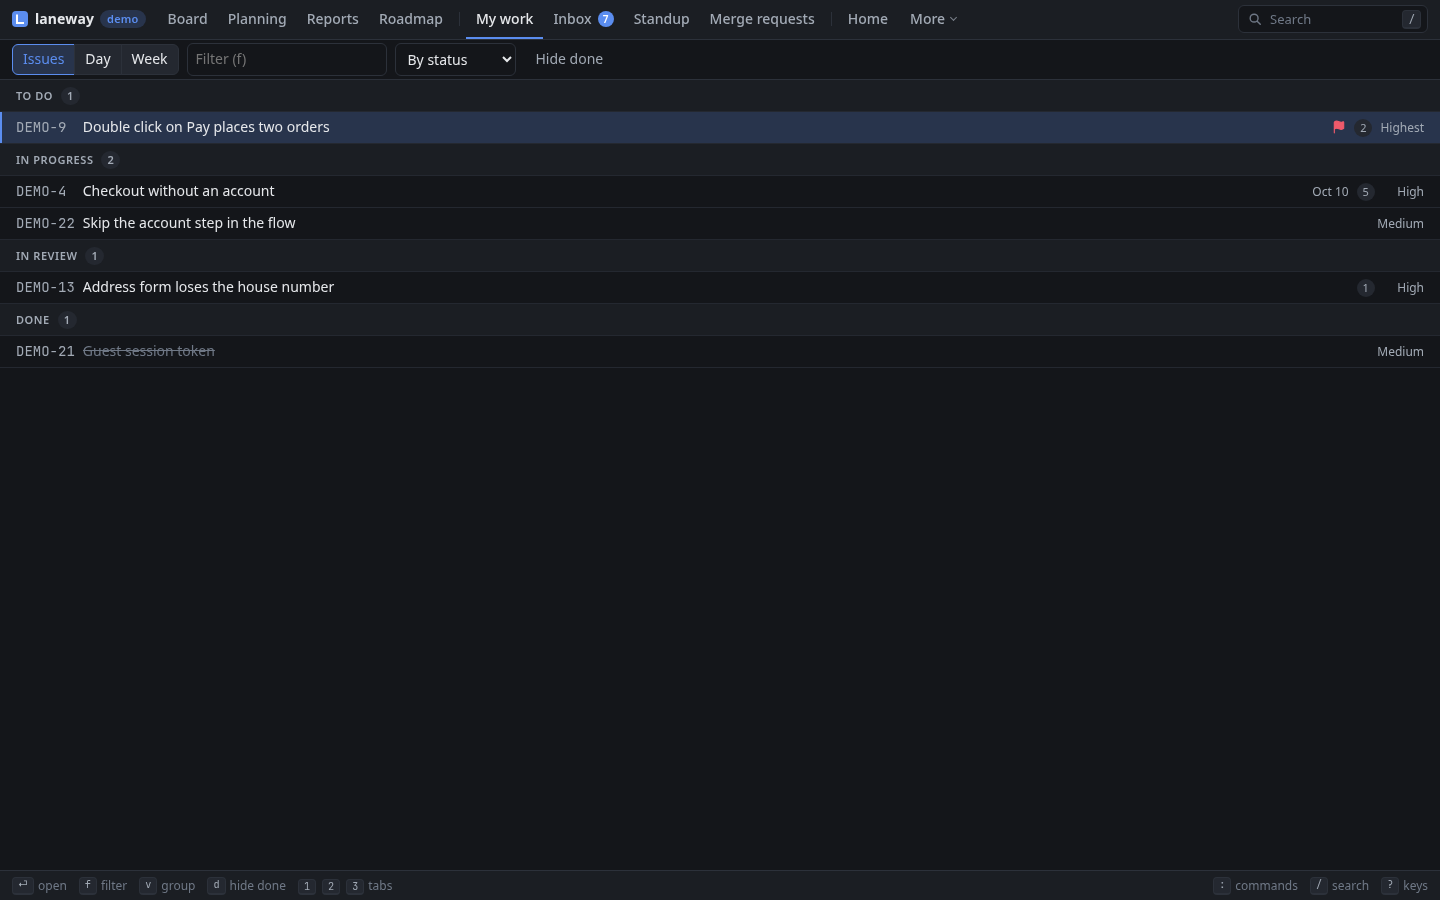
Task: Switch to the Day view
Action: [98, 59]
